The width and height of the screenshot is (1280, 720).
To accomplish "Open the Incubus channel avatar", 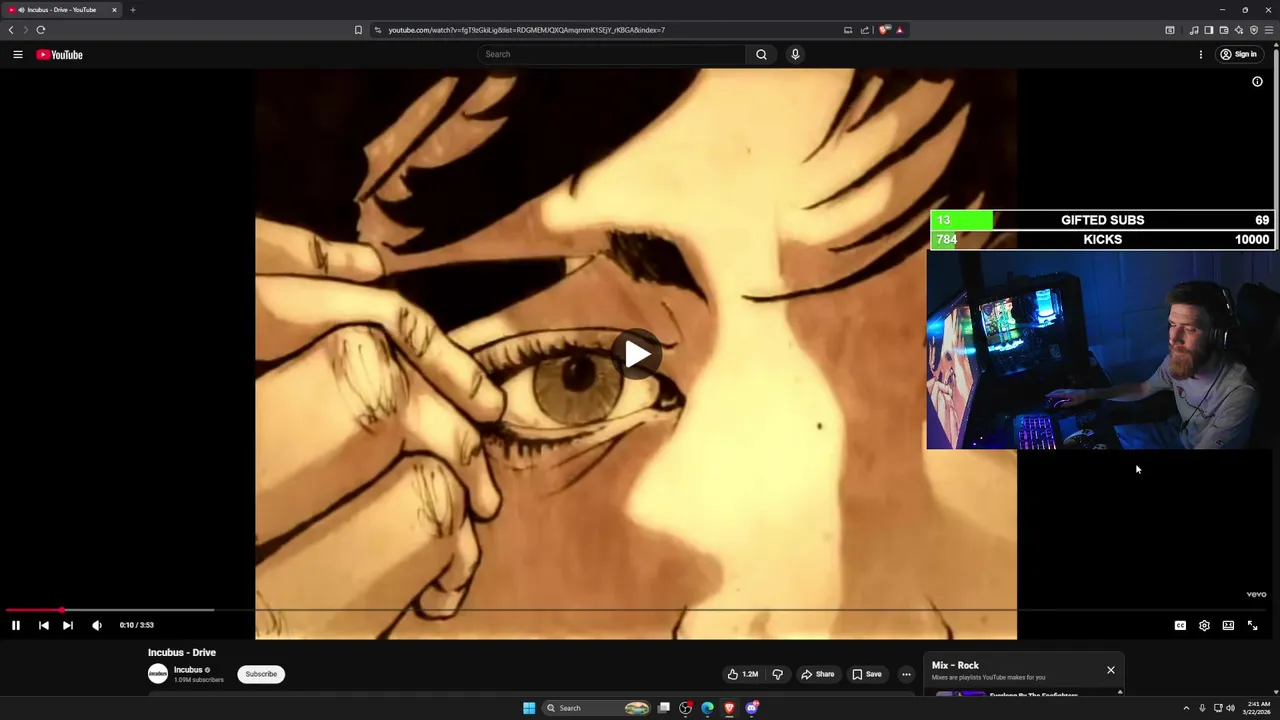I will (x=158, y=674).
